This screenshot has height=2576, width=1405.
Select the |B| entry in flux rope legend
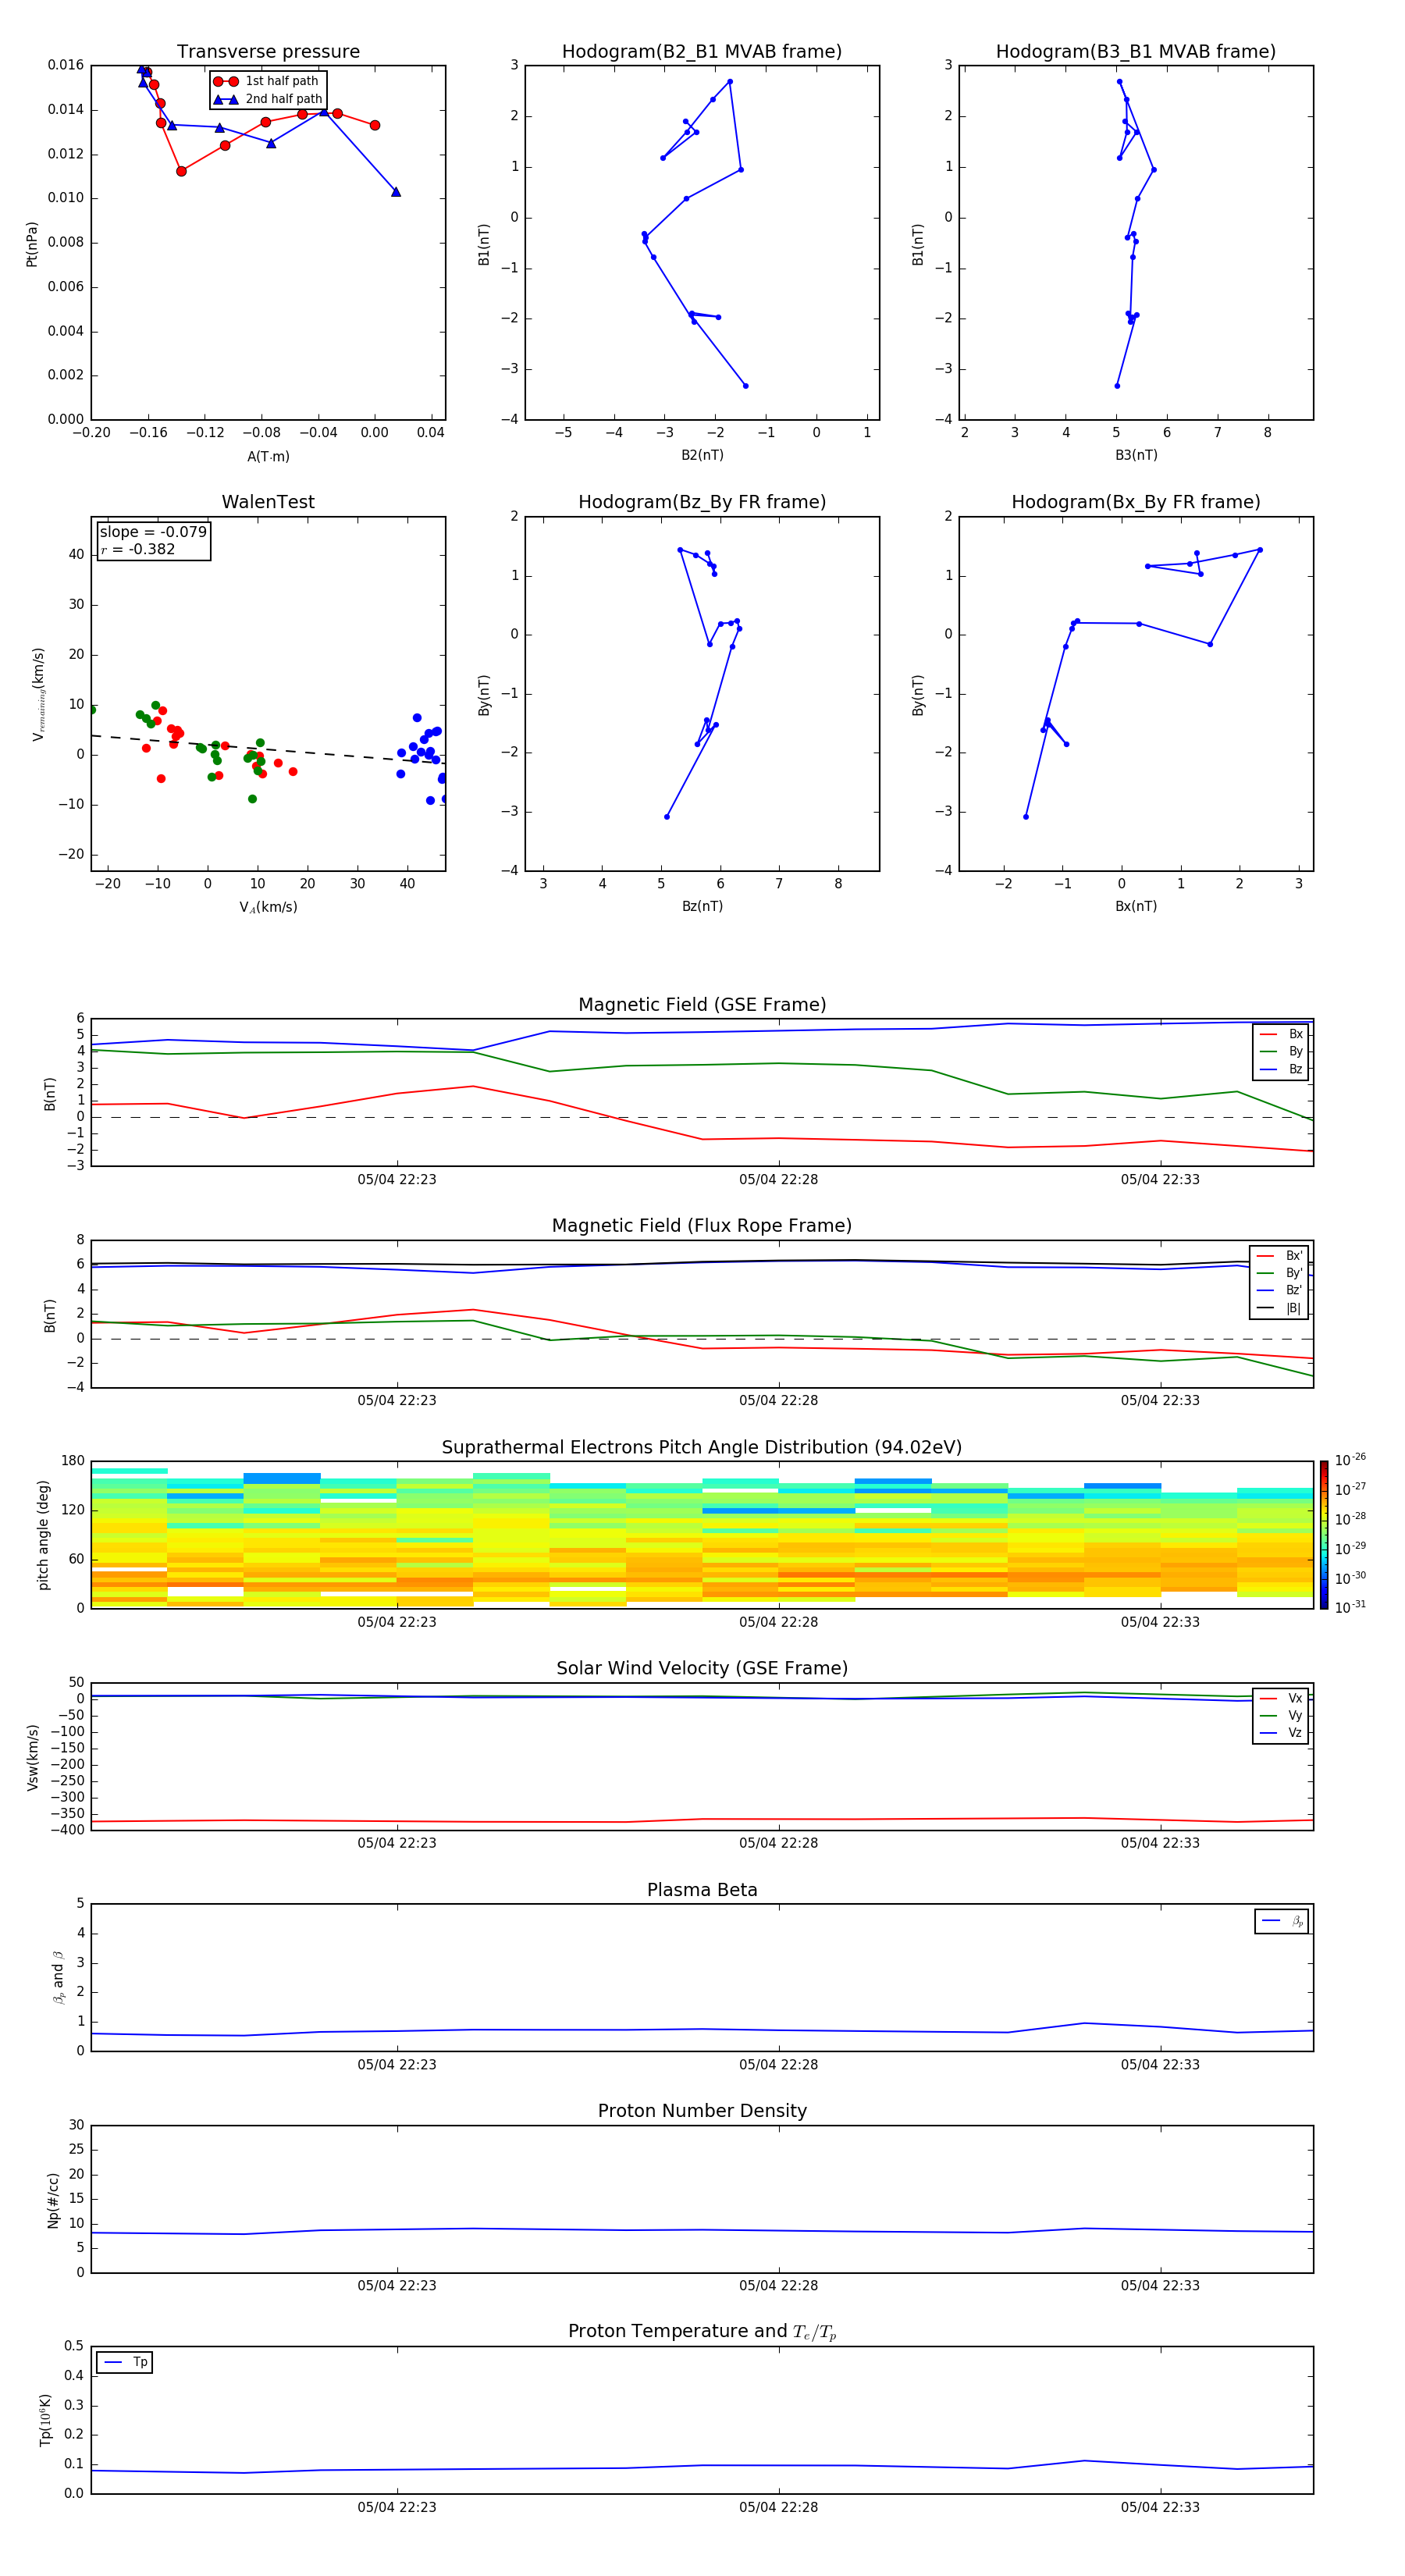1280,1308
